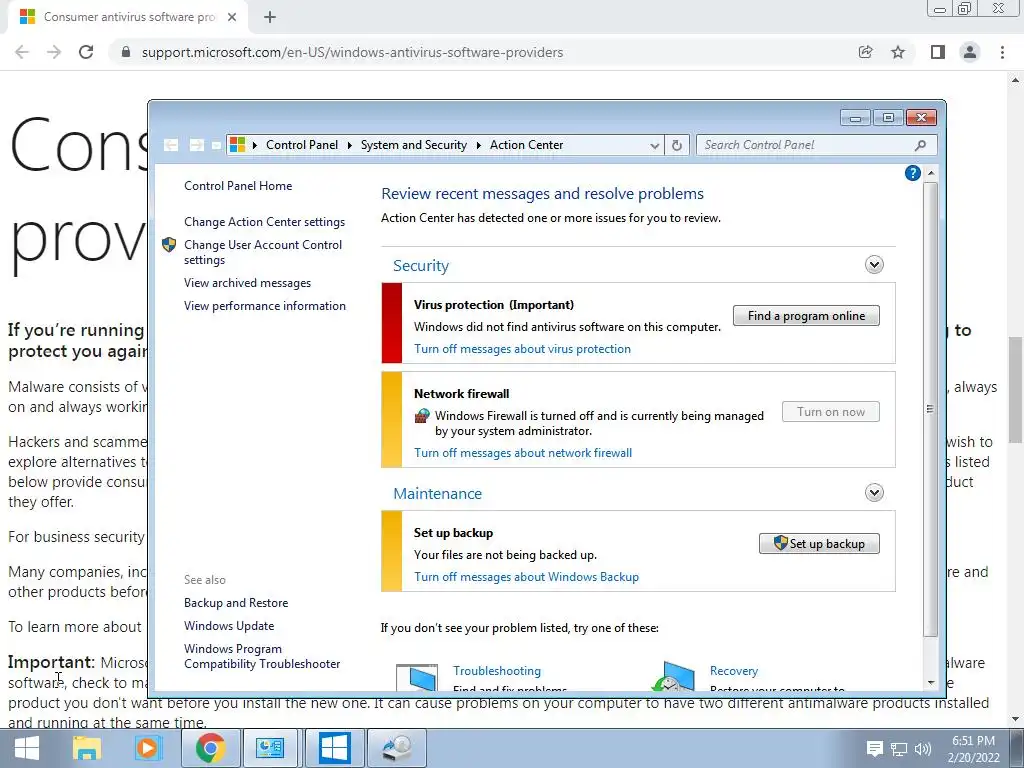1024x768 pixels.
Task: Open the Windows Start button
Action: tap(27, 748)
